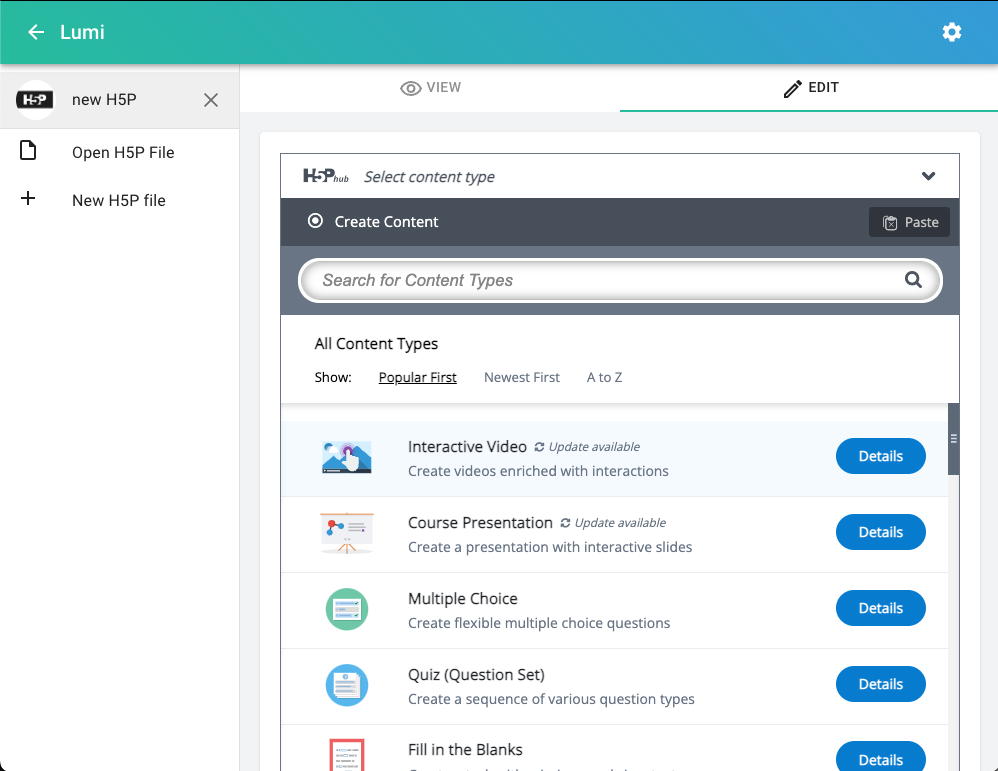Select the Create Content radio option
Screen dimensions: 998x771
tap(316, 222)
